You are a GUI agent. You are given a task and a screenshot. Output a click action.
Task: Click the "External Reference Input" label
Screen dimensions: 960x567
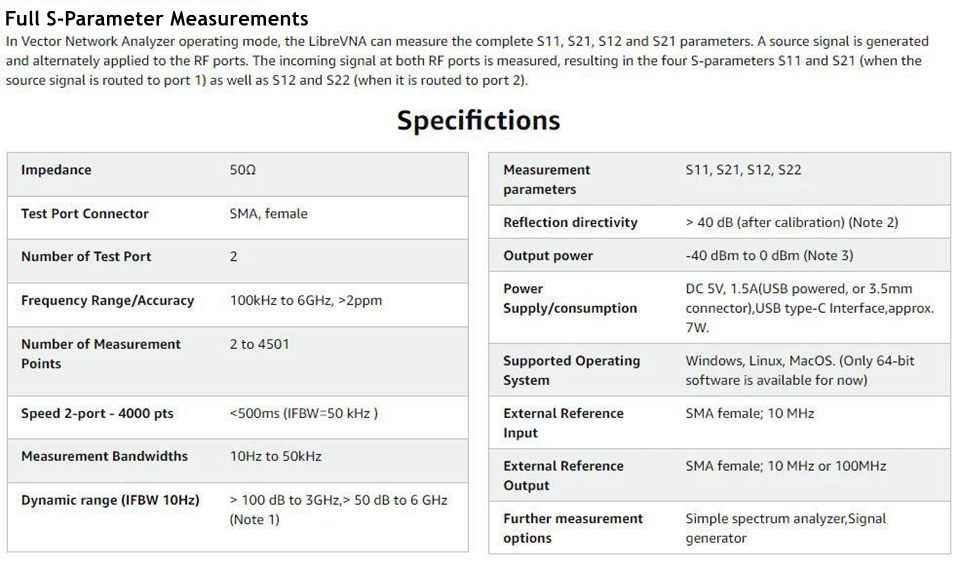[x=563, y=423]
